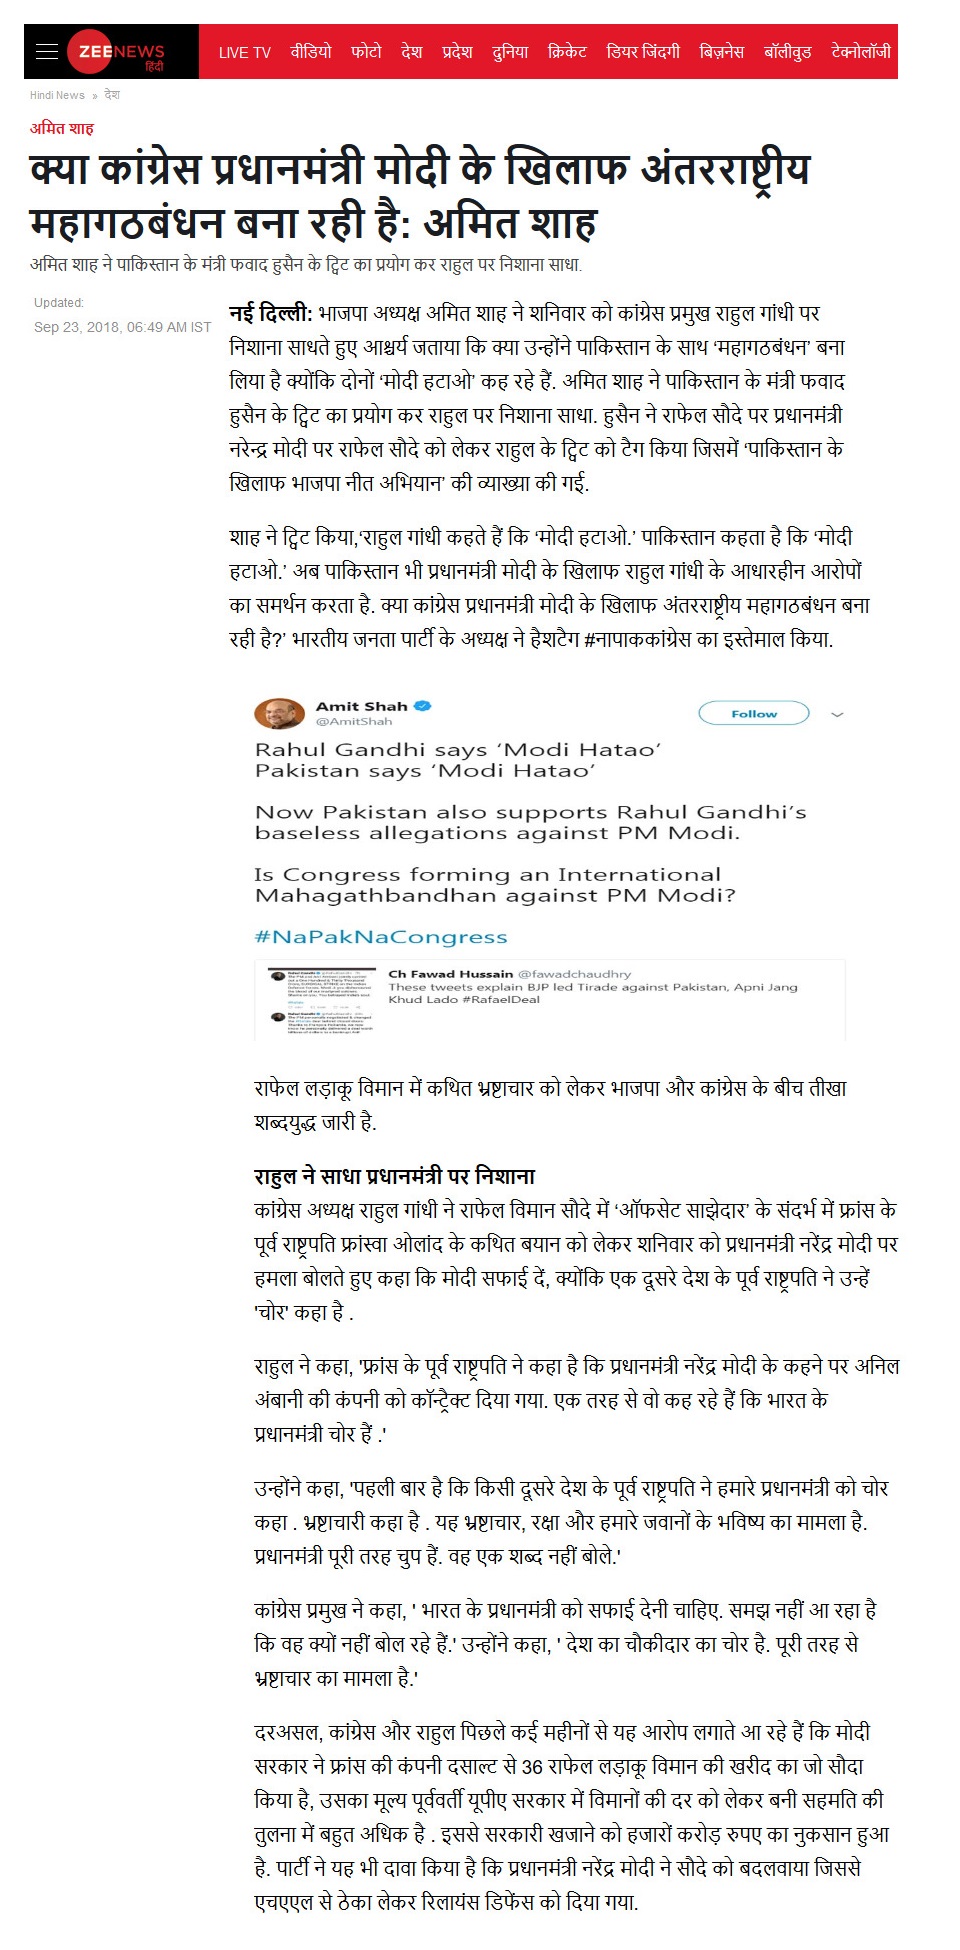Click the देश breadcrumb link

(112, 95)
